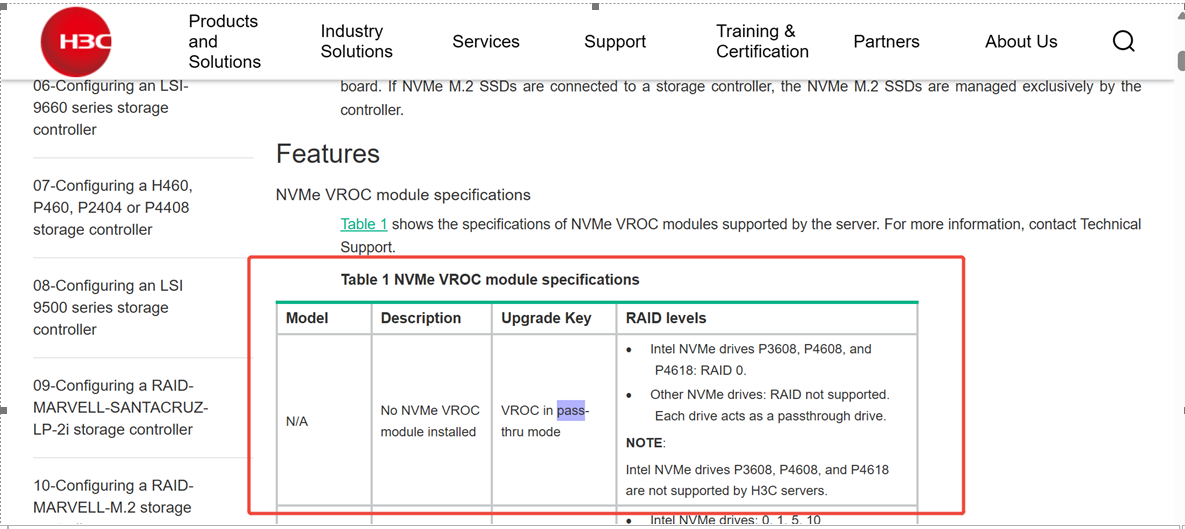Click text are not supported by H3C servers
Viewport: 1185px width, 529px height.
click(727, 491)
